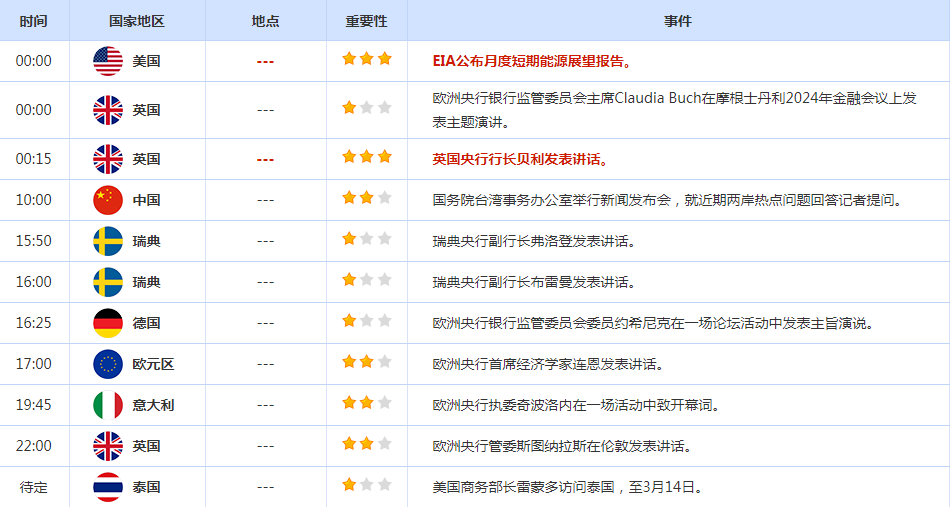Select the 美国商务部长雷蒙多访问泰国 event

tap(568, 487)
